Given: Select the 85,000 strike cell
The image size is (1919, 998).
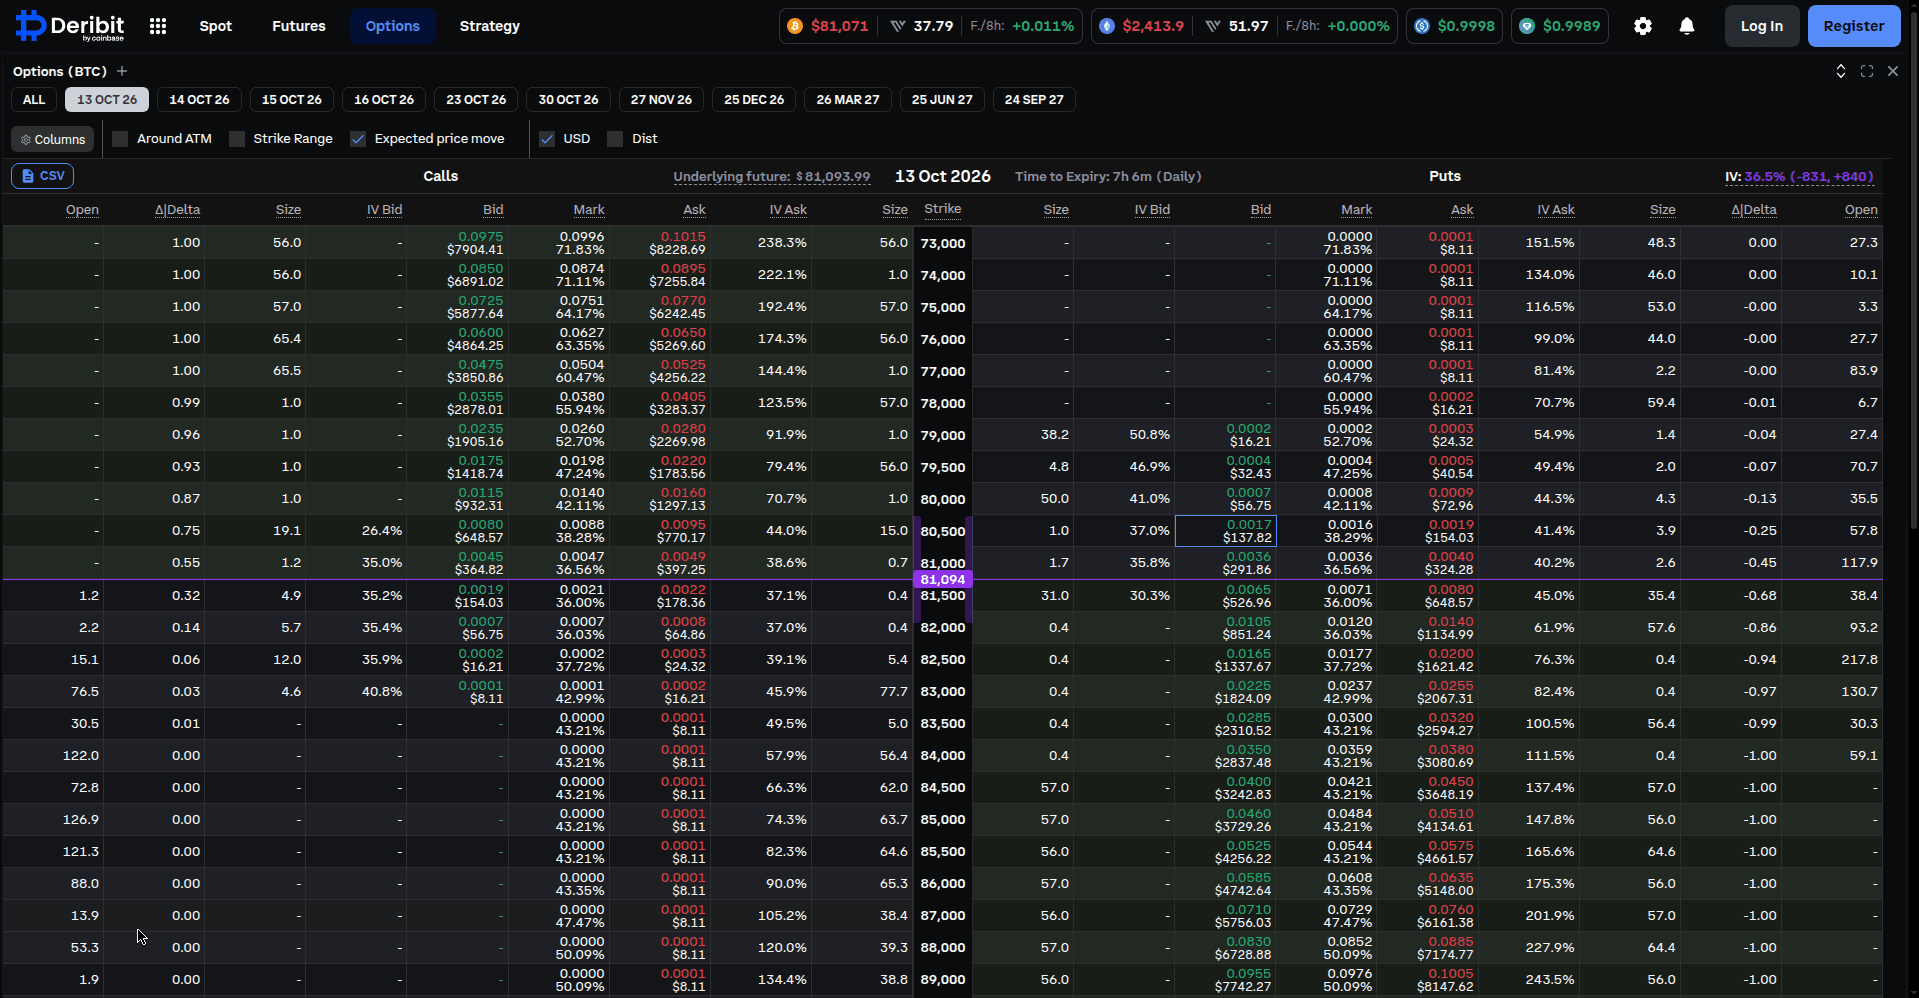Looking at the screenshot, I should pos(943,820).
